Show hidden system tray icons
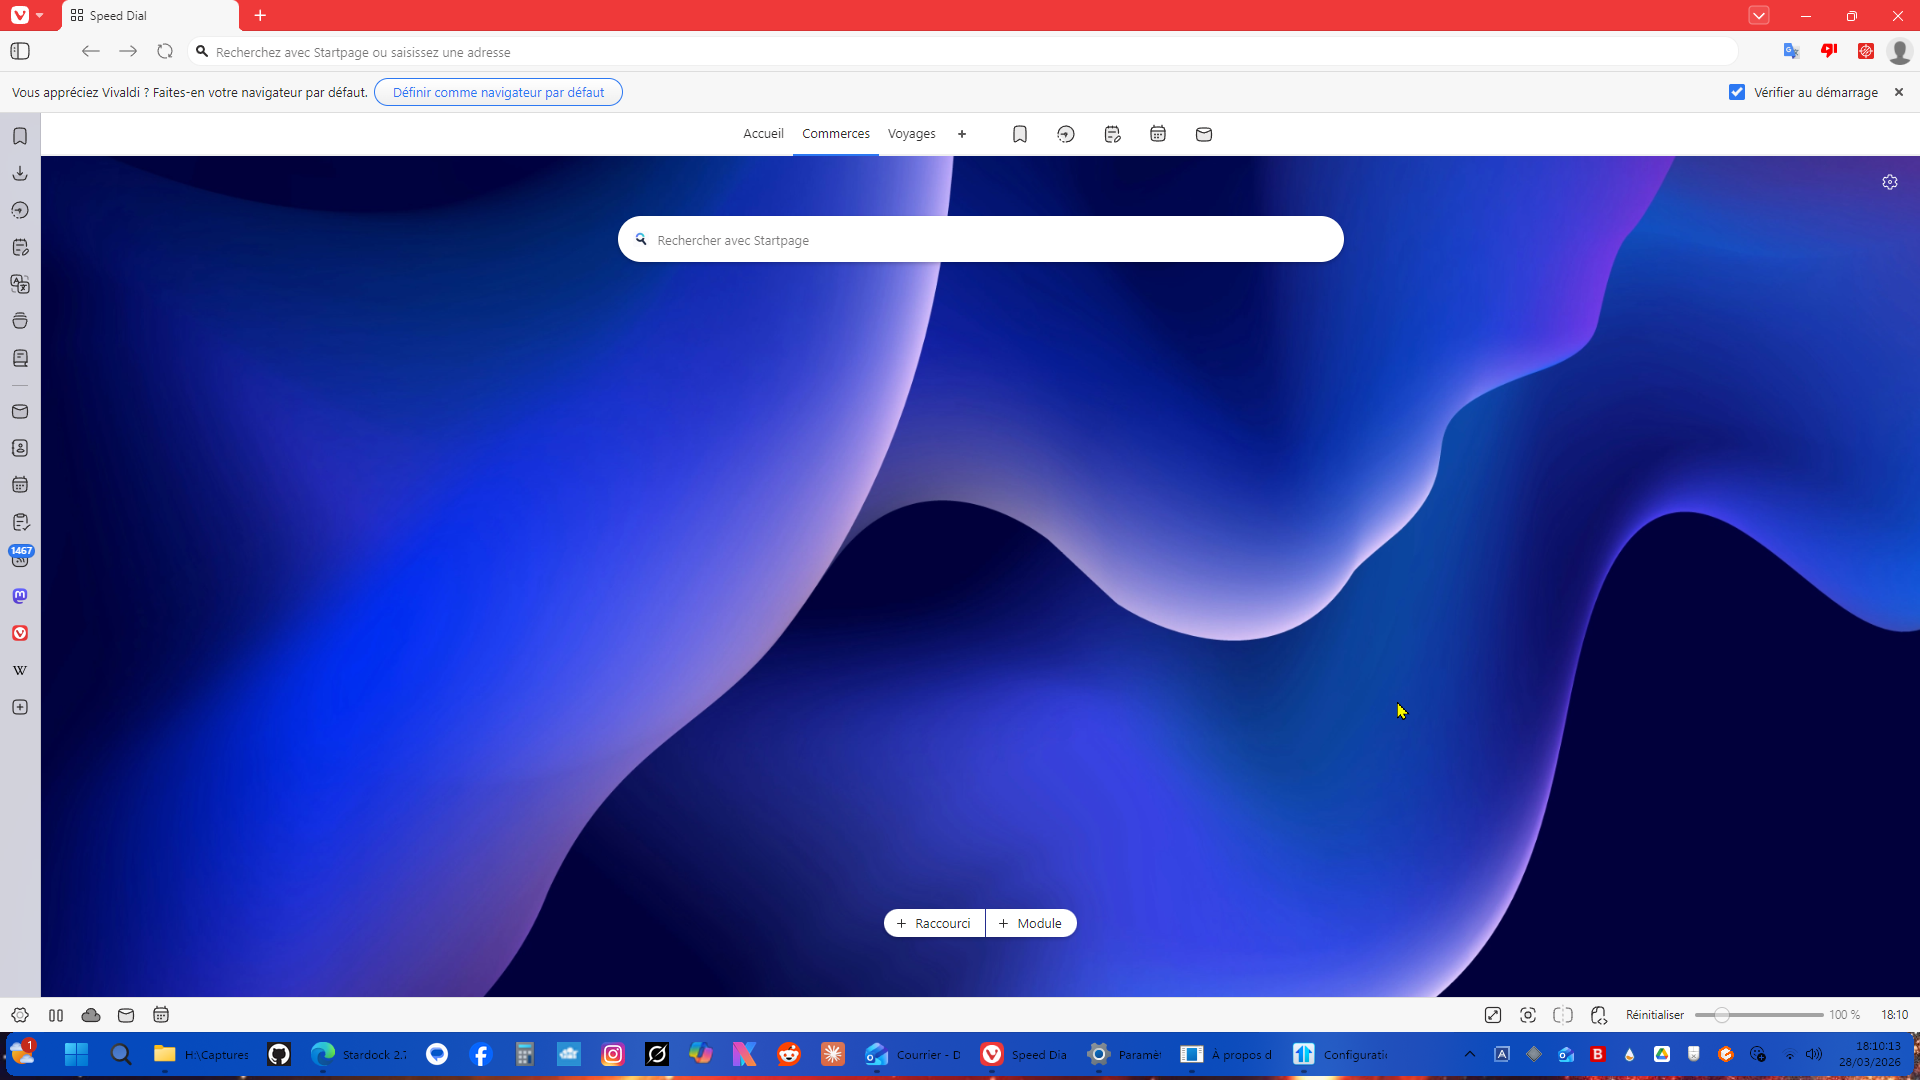Viewport: 1920px width, 1080px height. (1469, 1054)
